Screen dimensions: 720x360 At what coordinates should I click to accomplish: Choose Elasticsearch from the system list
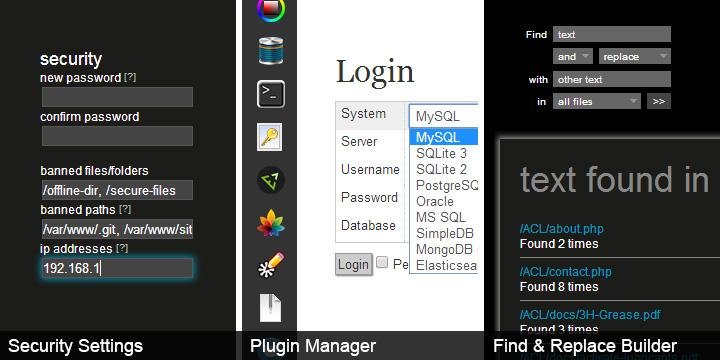444,265
